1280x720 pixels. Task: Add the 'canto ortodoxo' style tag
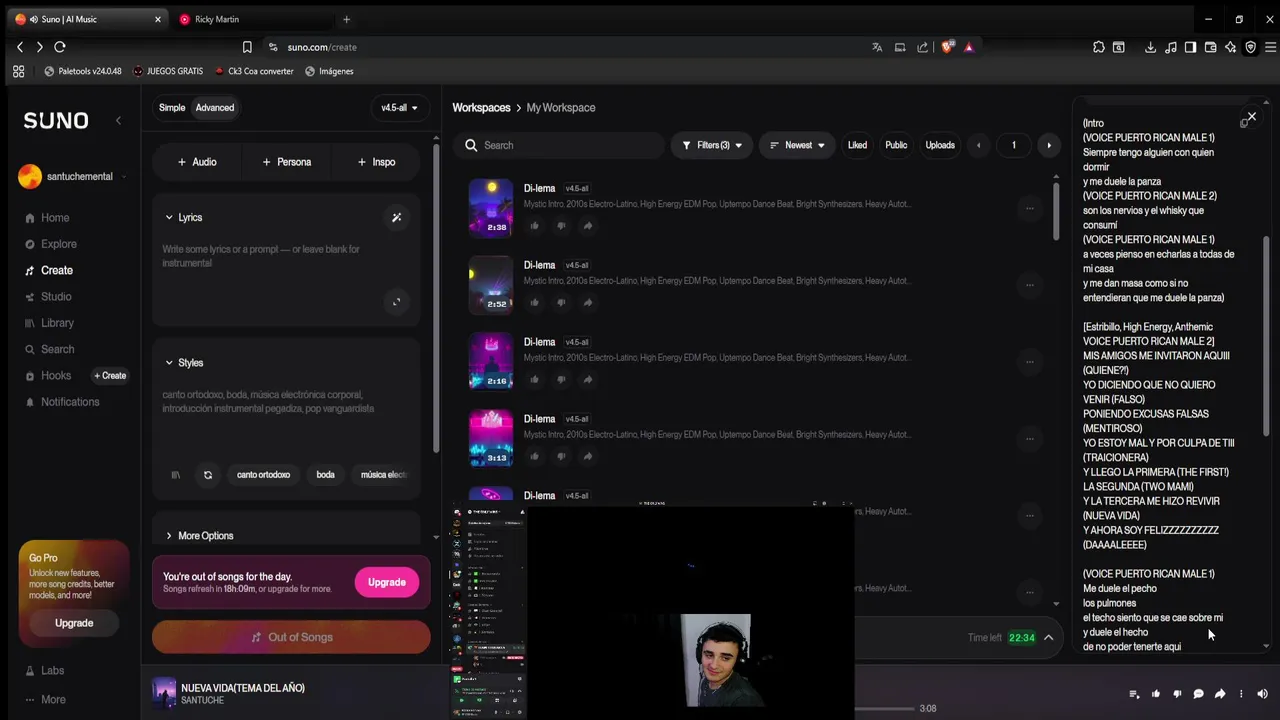point(263,475)
